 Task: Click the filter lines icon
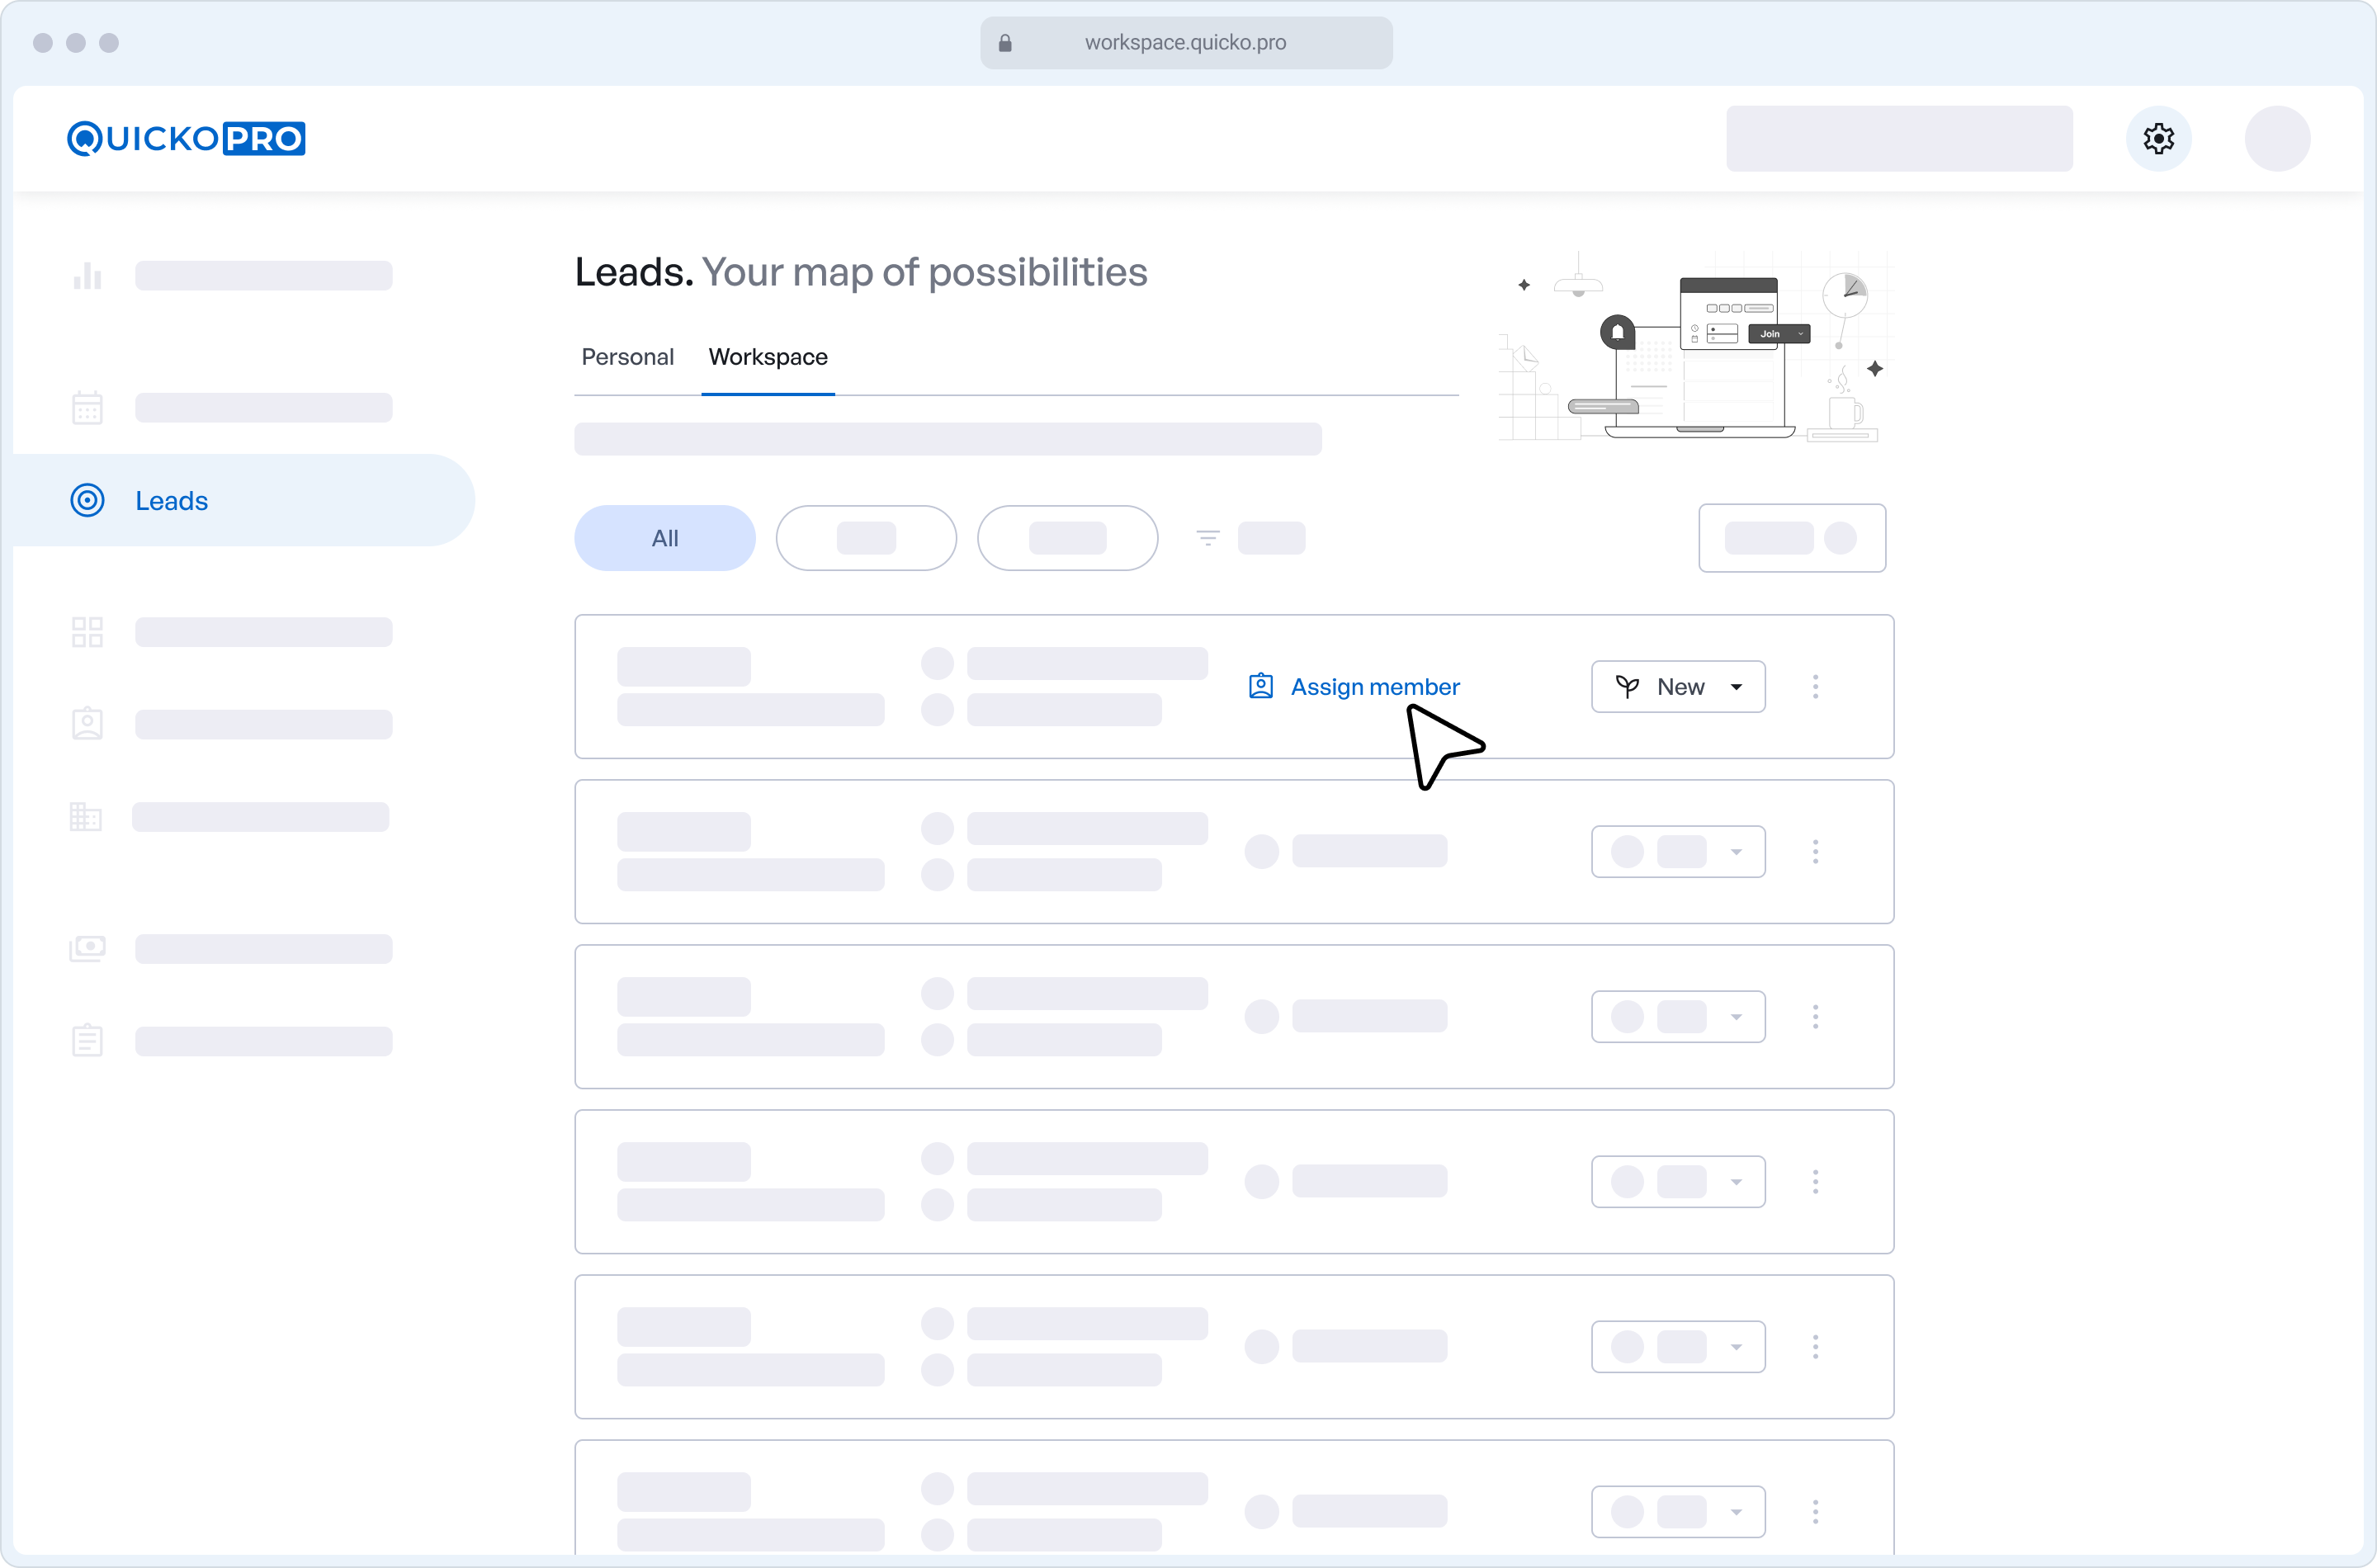1207,538
